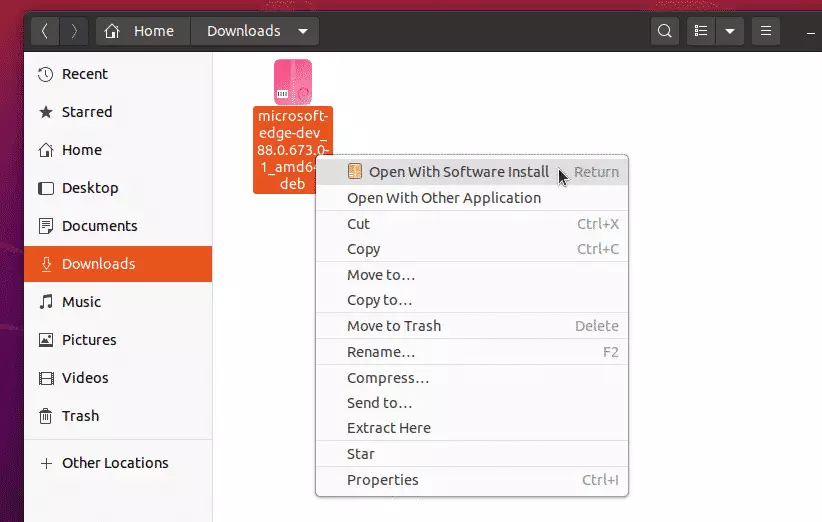Choose Open With Software Install

point(472,172)
